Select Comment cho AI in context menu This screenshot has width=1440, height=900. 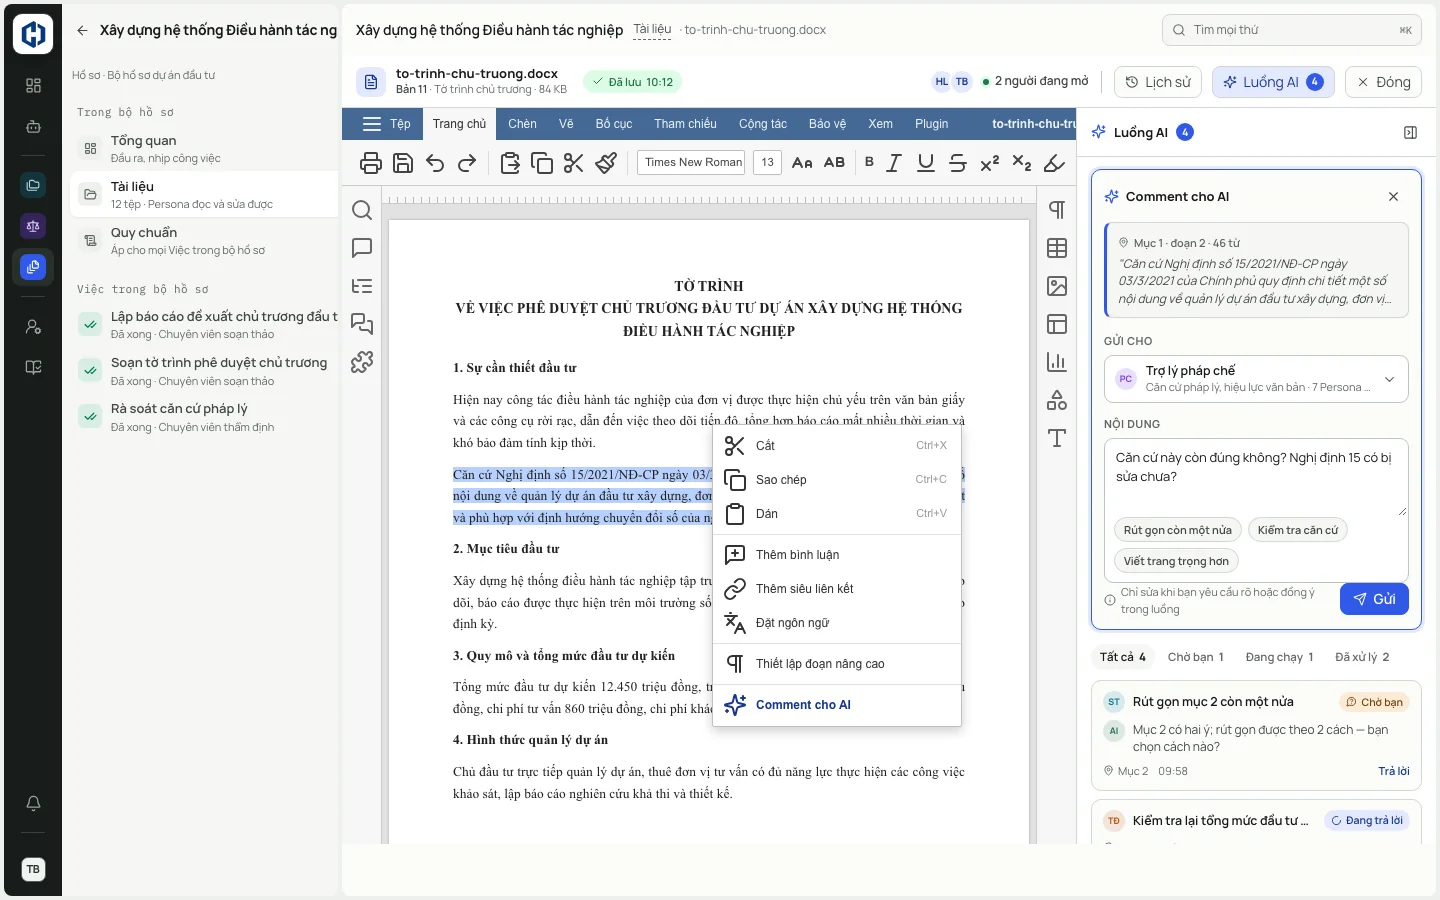click(837, 705)
